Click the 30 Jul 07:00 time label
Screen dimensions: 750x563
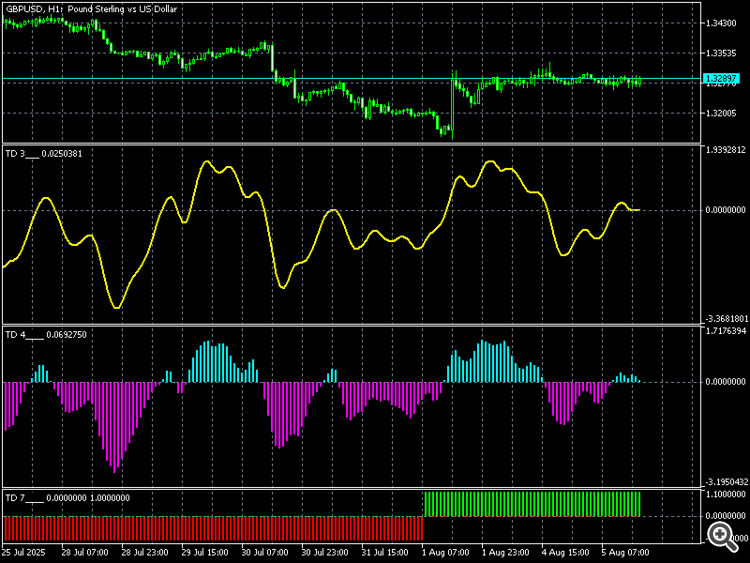(265, 552)
